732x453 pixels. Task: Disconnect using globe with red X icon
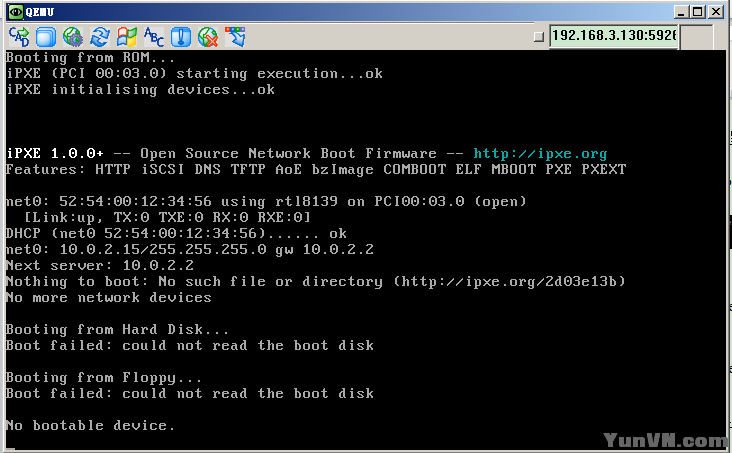coord(208,36)
